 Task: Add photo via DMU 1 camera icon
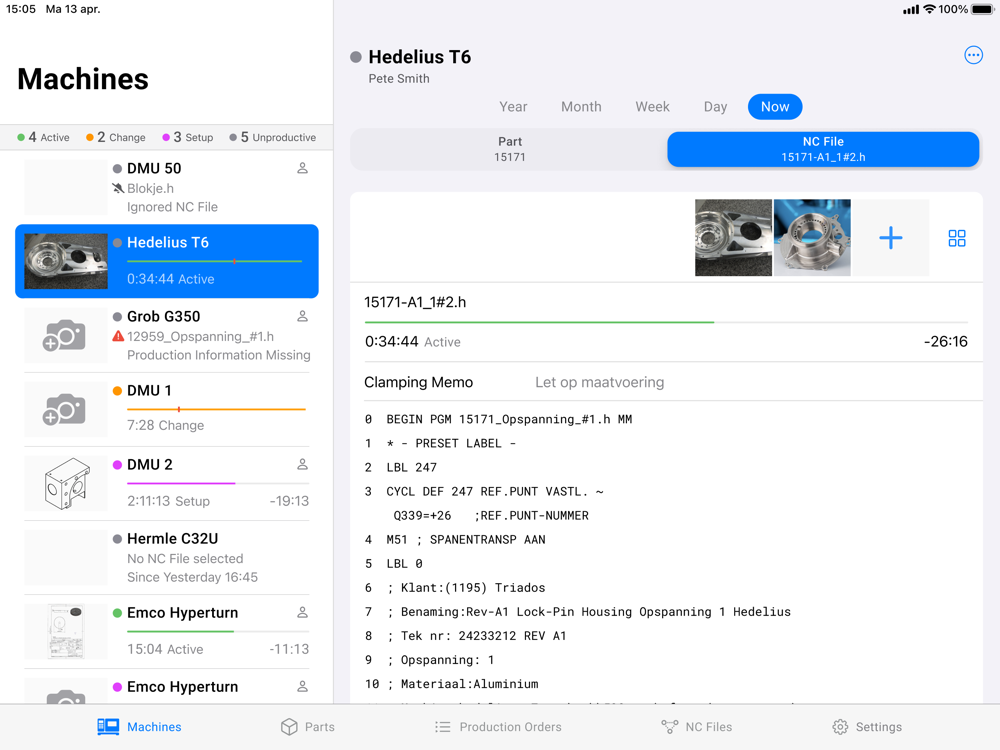click(x=64, y=409)
